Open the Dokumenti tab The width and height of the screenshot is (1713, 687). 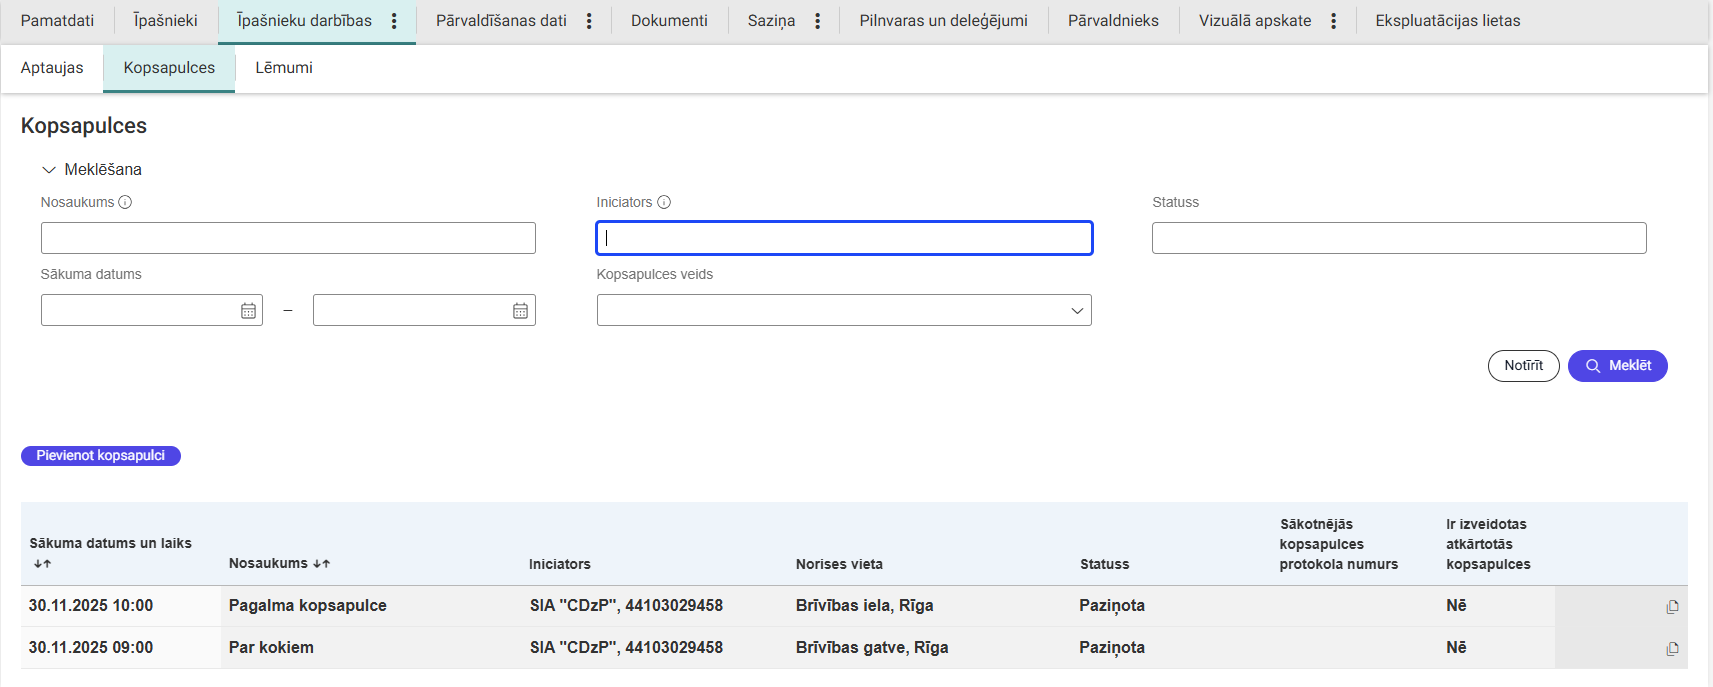(x=669, y=21)
